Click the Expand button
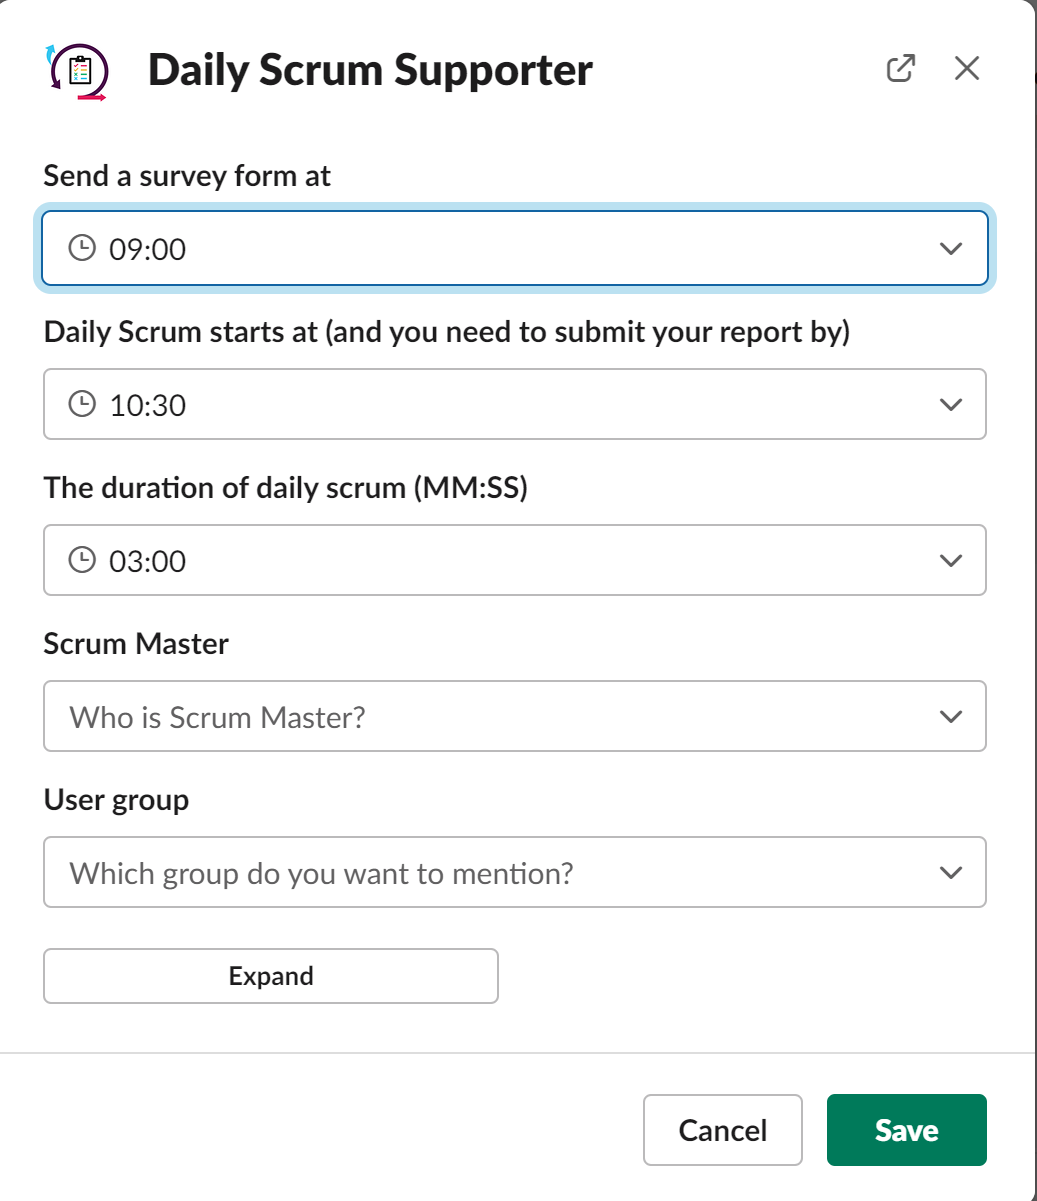Image resolution: width=1037 pixels, height=1201 pixels. point(271,976)
